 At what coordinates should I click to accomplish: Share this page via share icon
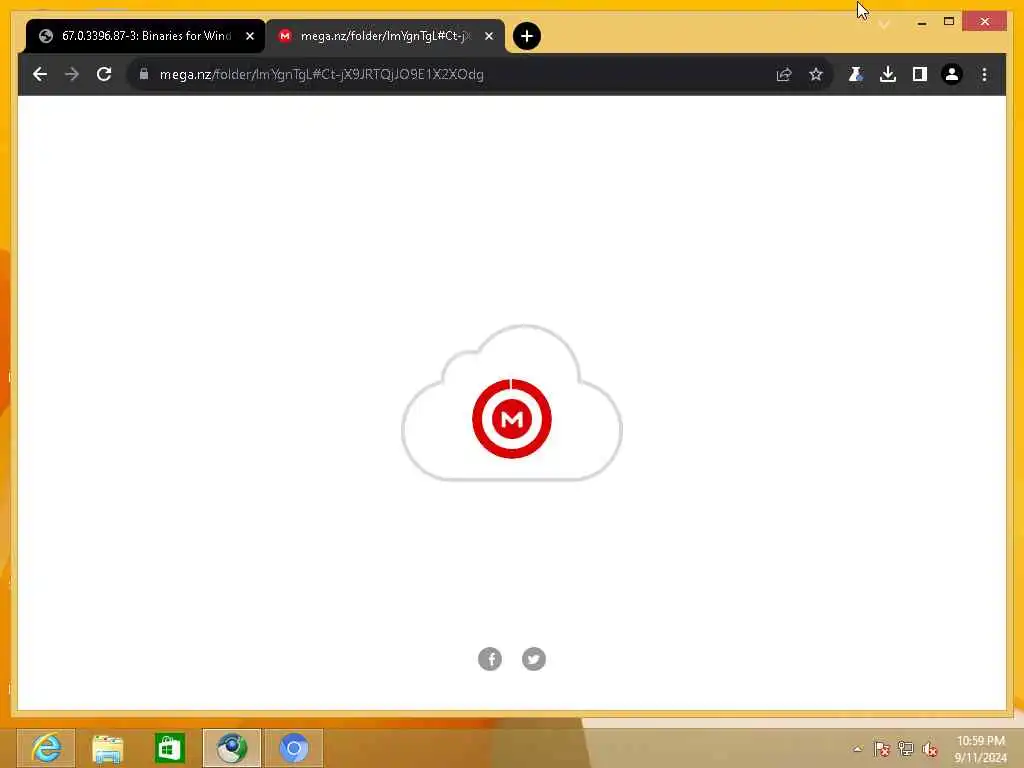point(784,74)
